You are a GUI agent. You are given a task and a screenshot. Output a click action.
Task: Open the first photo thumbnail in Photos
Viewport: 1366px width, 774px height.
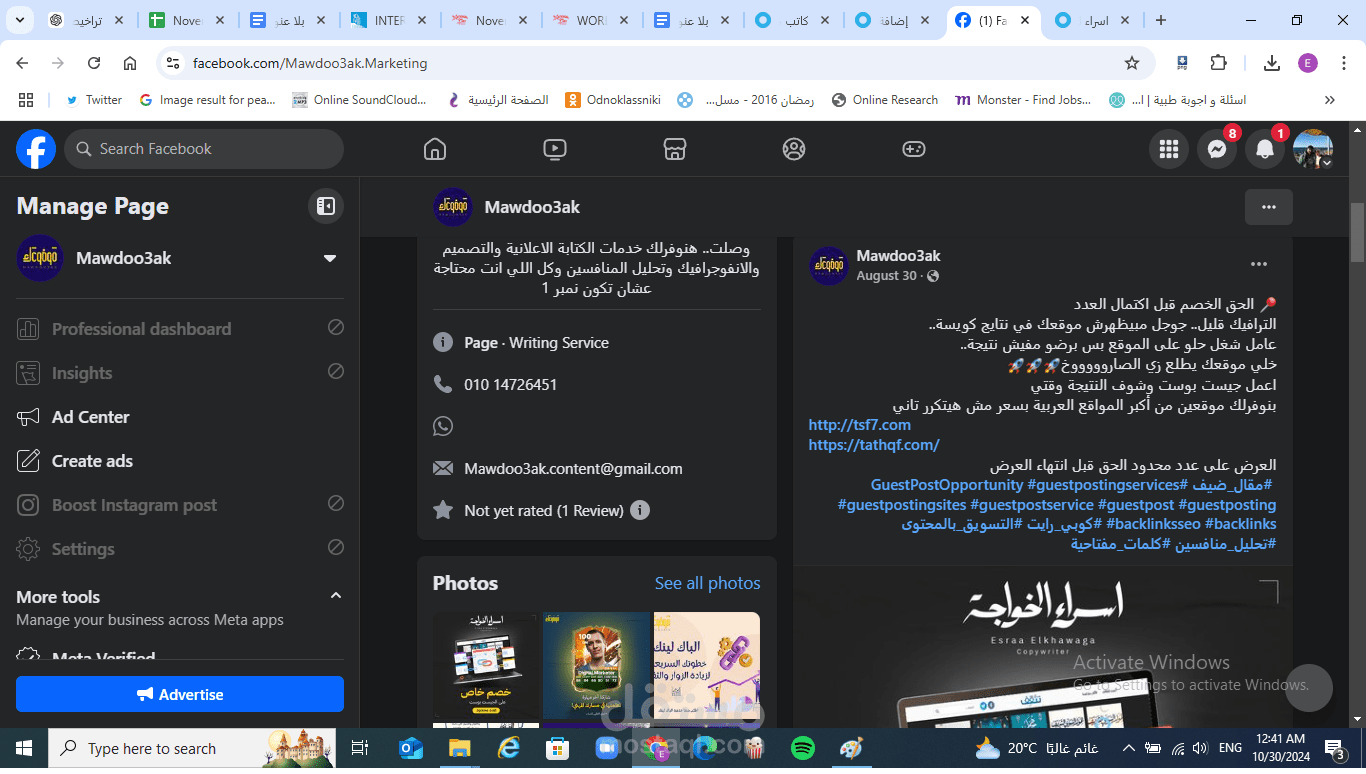pos(486,667)
